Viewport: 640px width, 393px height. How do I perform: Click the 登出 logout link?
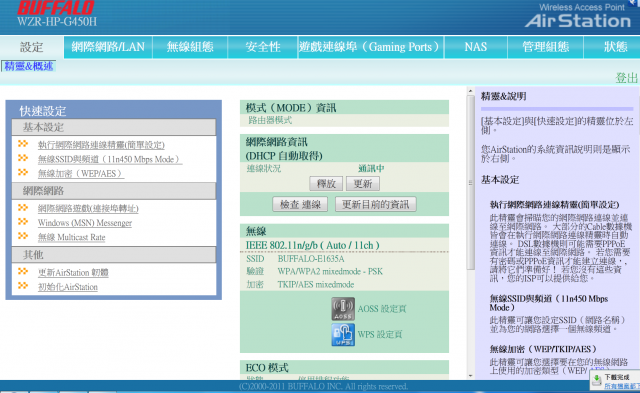(627, 78)
